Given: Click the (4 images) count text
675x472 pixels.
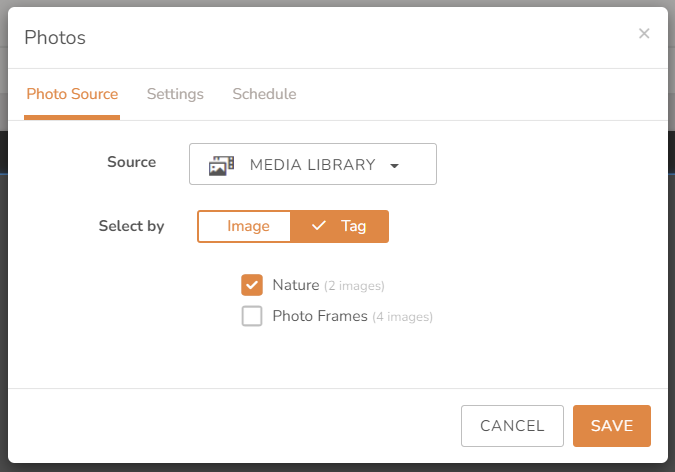Looking at the screenshot, I should (x=403, y=317).
